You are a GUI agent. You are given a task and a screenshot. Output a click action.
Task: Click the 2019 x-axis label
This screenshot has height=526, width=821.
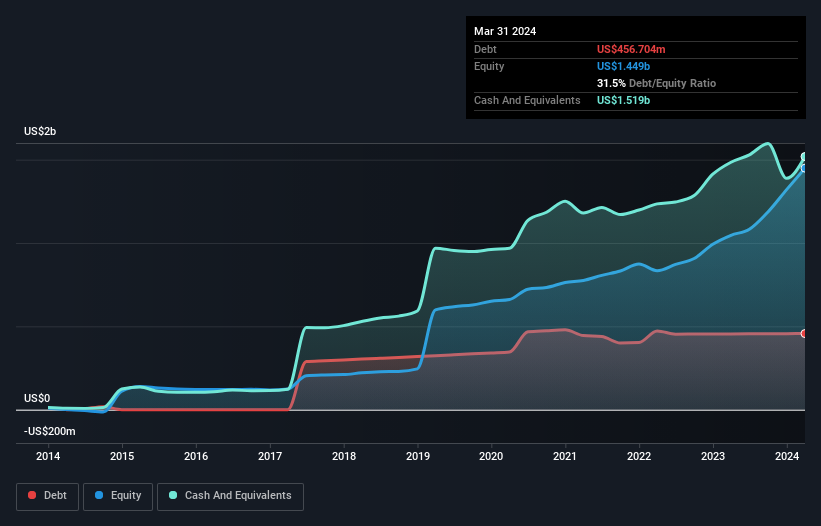click(x=418, y=456)
